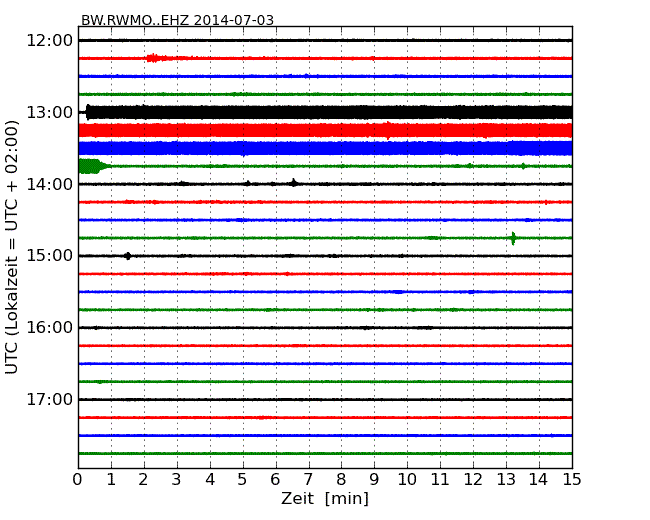The image size is (650, 520).
Task: Click the black spike on the 15:00 trace
Action: pos(128,256)
